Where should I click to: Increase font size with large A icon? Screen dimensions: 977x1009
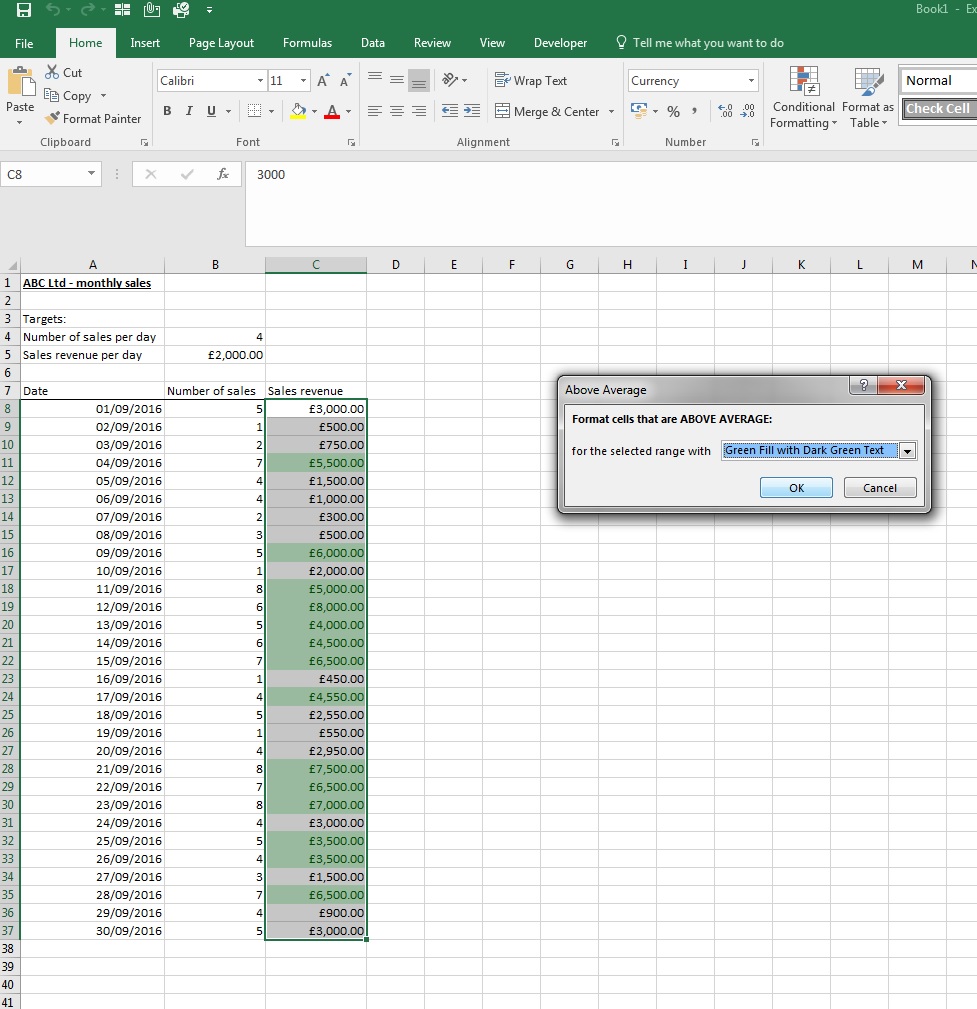click(x=323, y=80)
